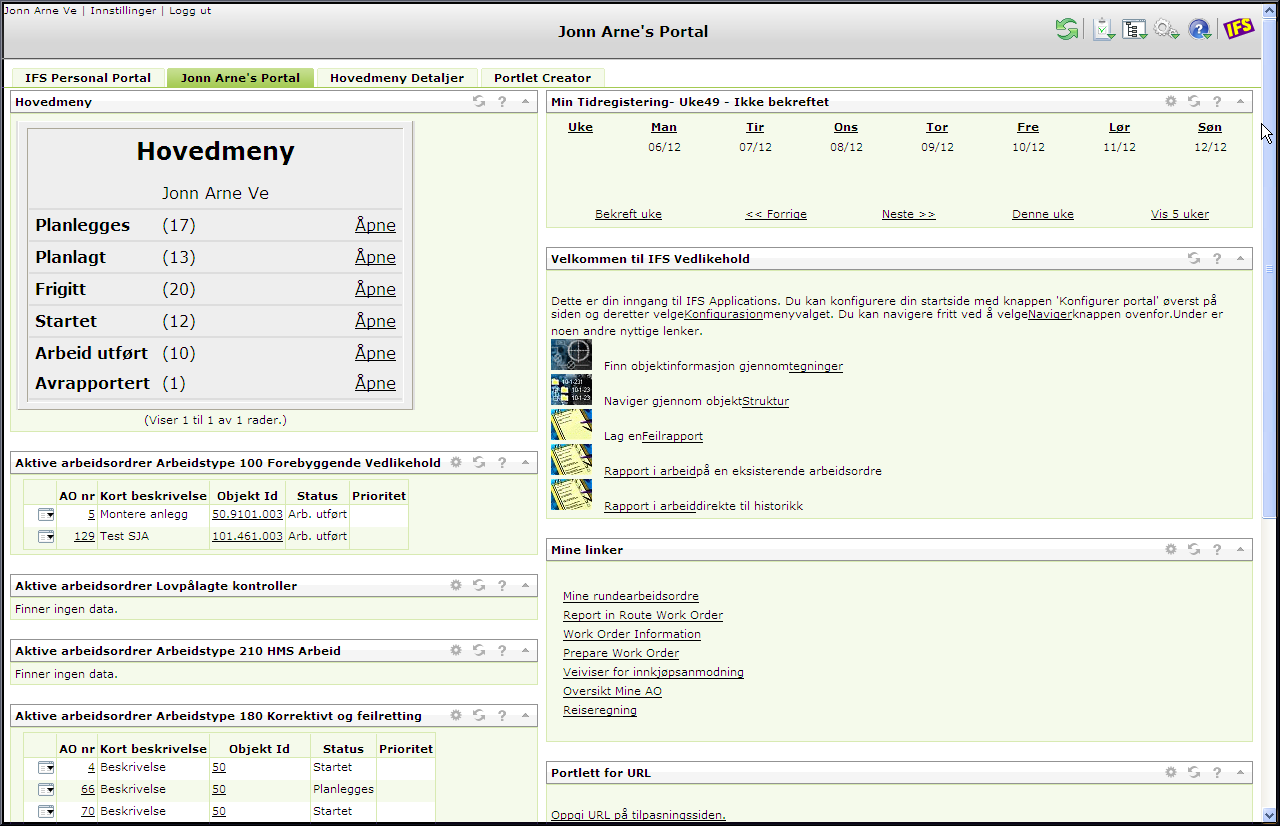Click the vertical scrollbar thumb
1280x826 pixels.
pyautogui.click(x=1270, y=270)
